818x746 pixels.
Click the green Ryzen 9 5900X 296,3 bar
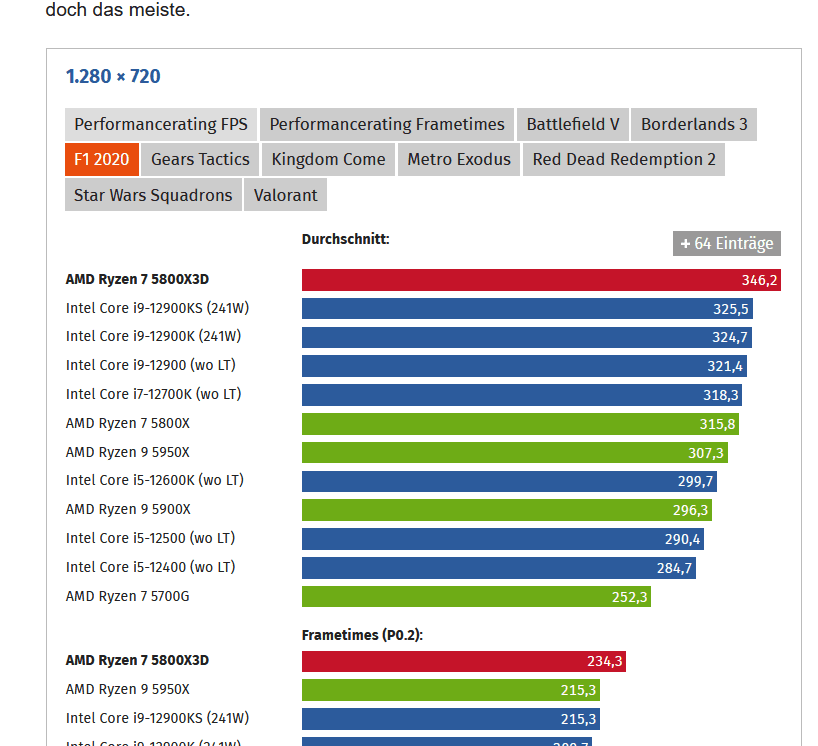(x=507, y=510)
